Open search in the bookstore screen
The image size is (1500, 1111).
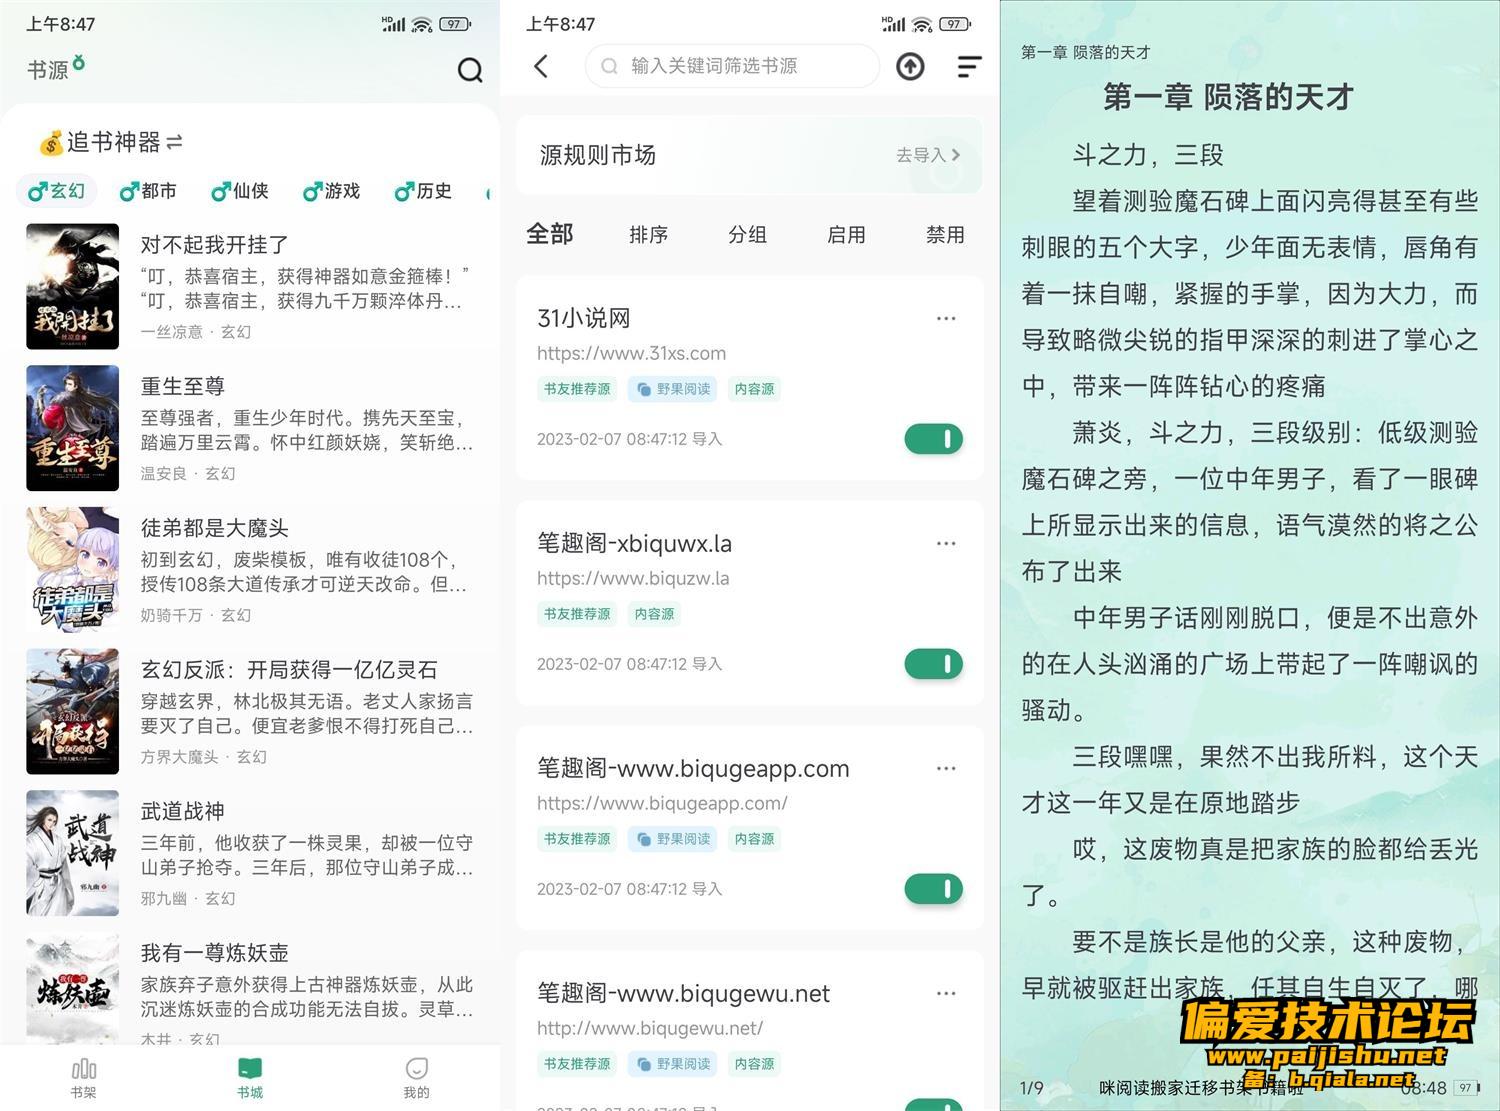point(470,69)
